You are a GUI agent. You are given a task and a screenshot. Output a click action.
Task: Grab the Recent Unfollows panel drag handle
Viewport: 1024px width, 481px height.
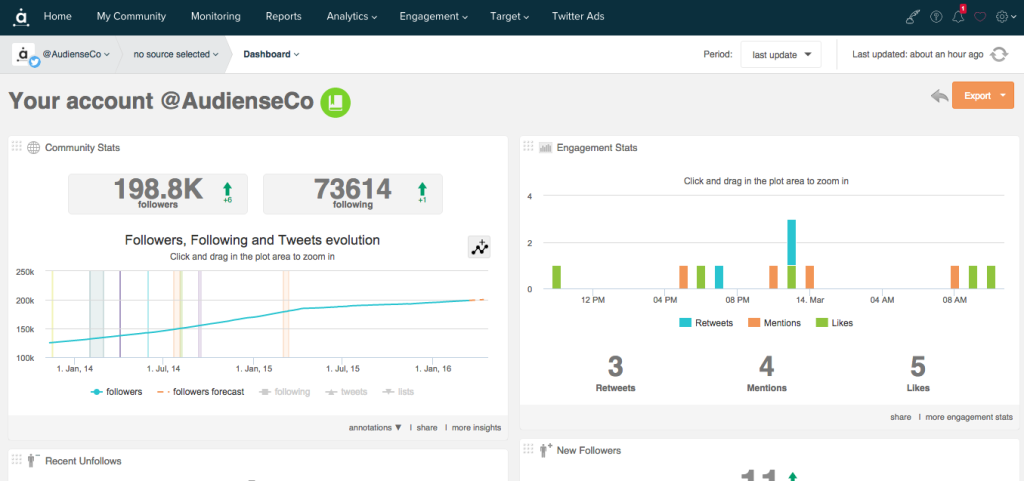pos(18,459)
